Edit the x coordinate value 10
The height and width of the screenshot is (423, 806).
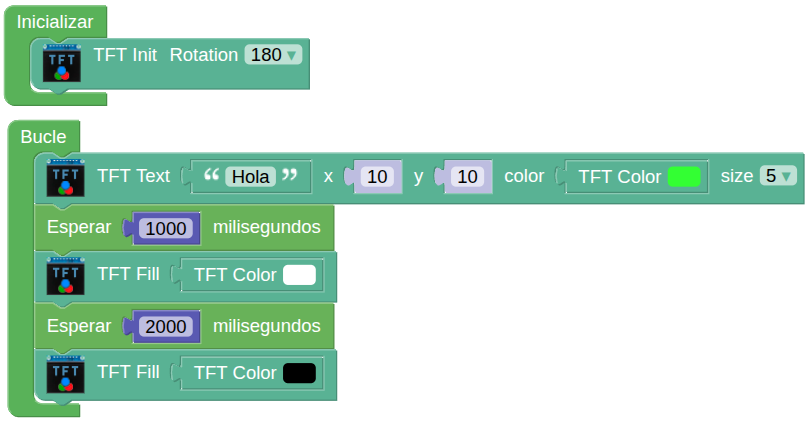(377, 177)
